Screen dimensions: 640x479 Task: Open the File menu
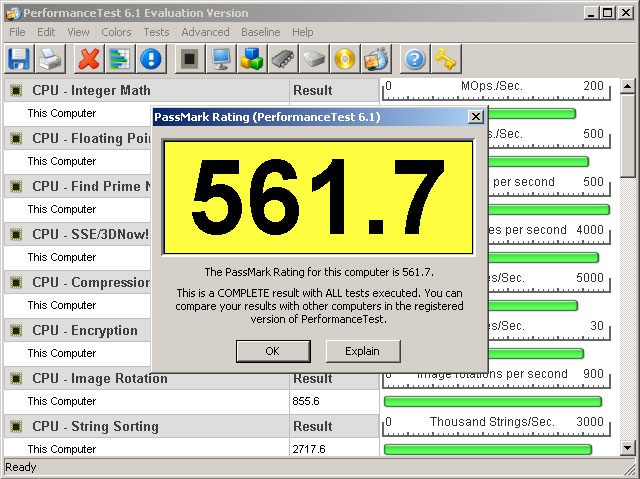17,32
